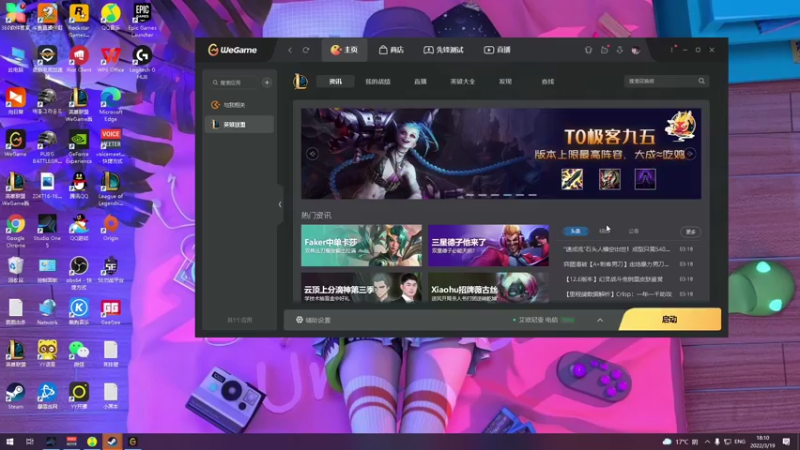Open the 我的战绩 sub-tab
The width and height of the screenshot is (800, 450).
pyautogui.click(x=378, y=82)
